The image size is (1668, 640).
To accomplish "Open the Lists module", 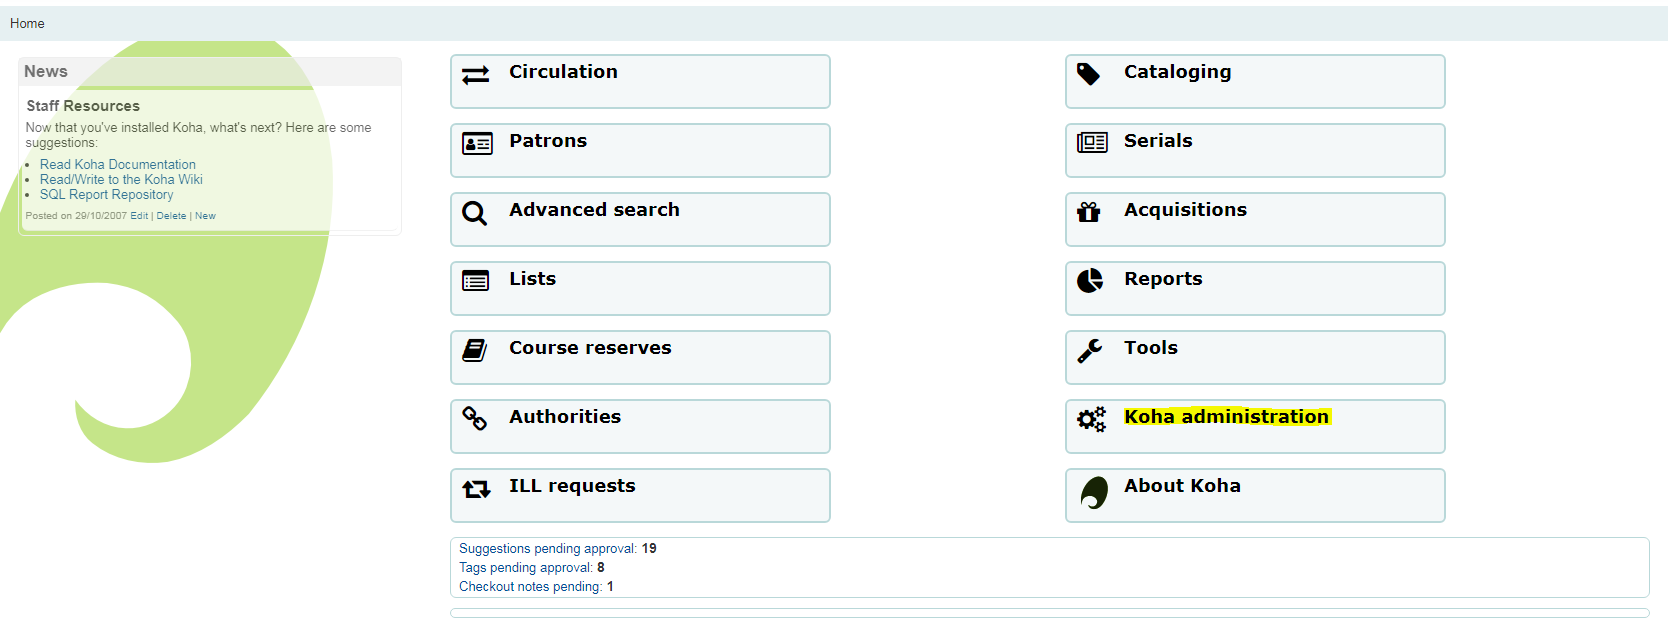I will click(640, 288).
